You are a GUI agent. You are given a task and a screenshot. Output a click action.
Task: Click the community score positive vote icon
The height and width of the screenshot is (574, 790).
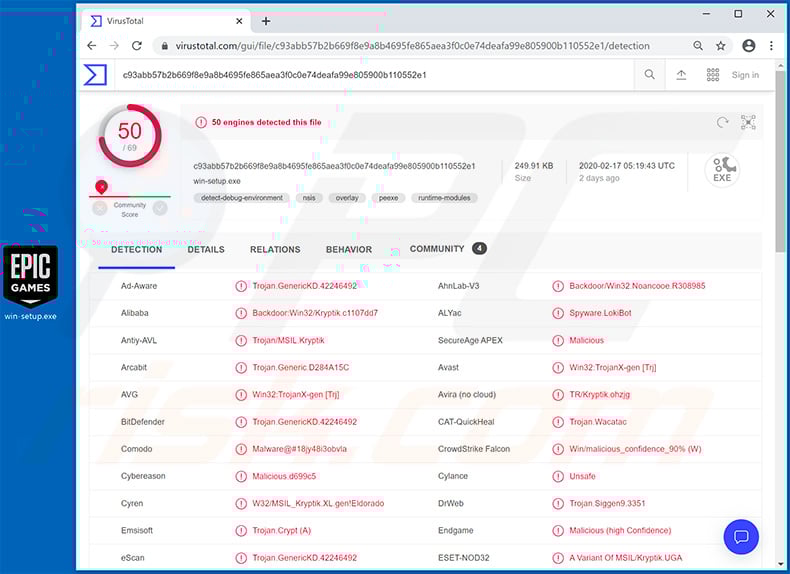tap(160, 208)
